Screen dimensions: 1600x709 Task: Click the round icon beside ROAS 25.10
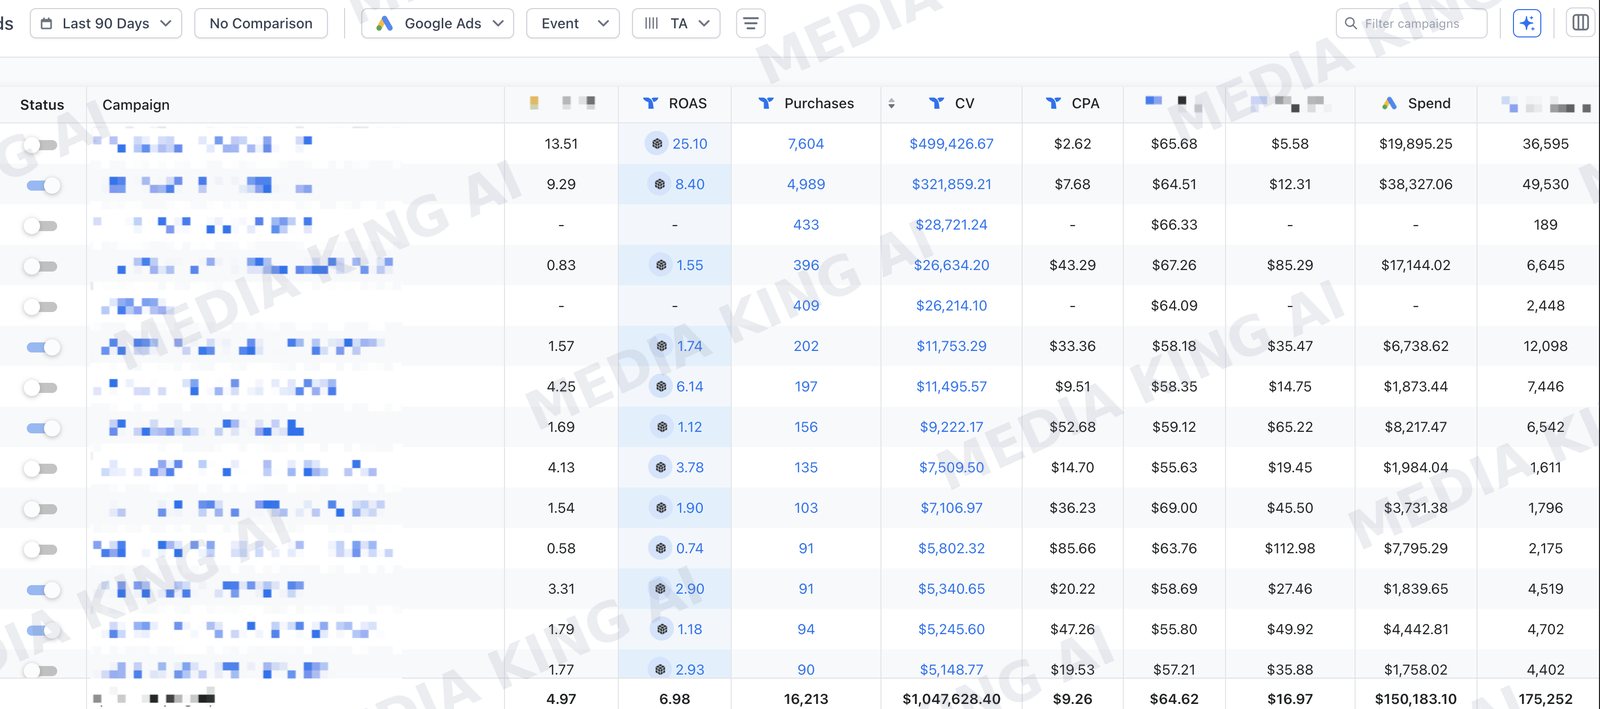click(x=657, y=144)
